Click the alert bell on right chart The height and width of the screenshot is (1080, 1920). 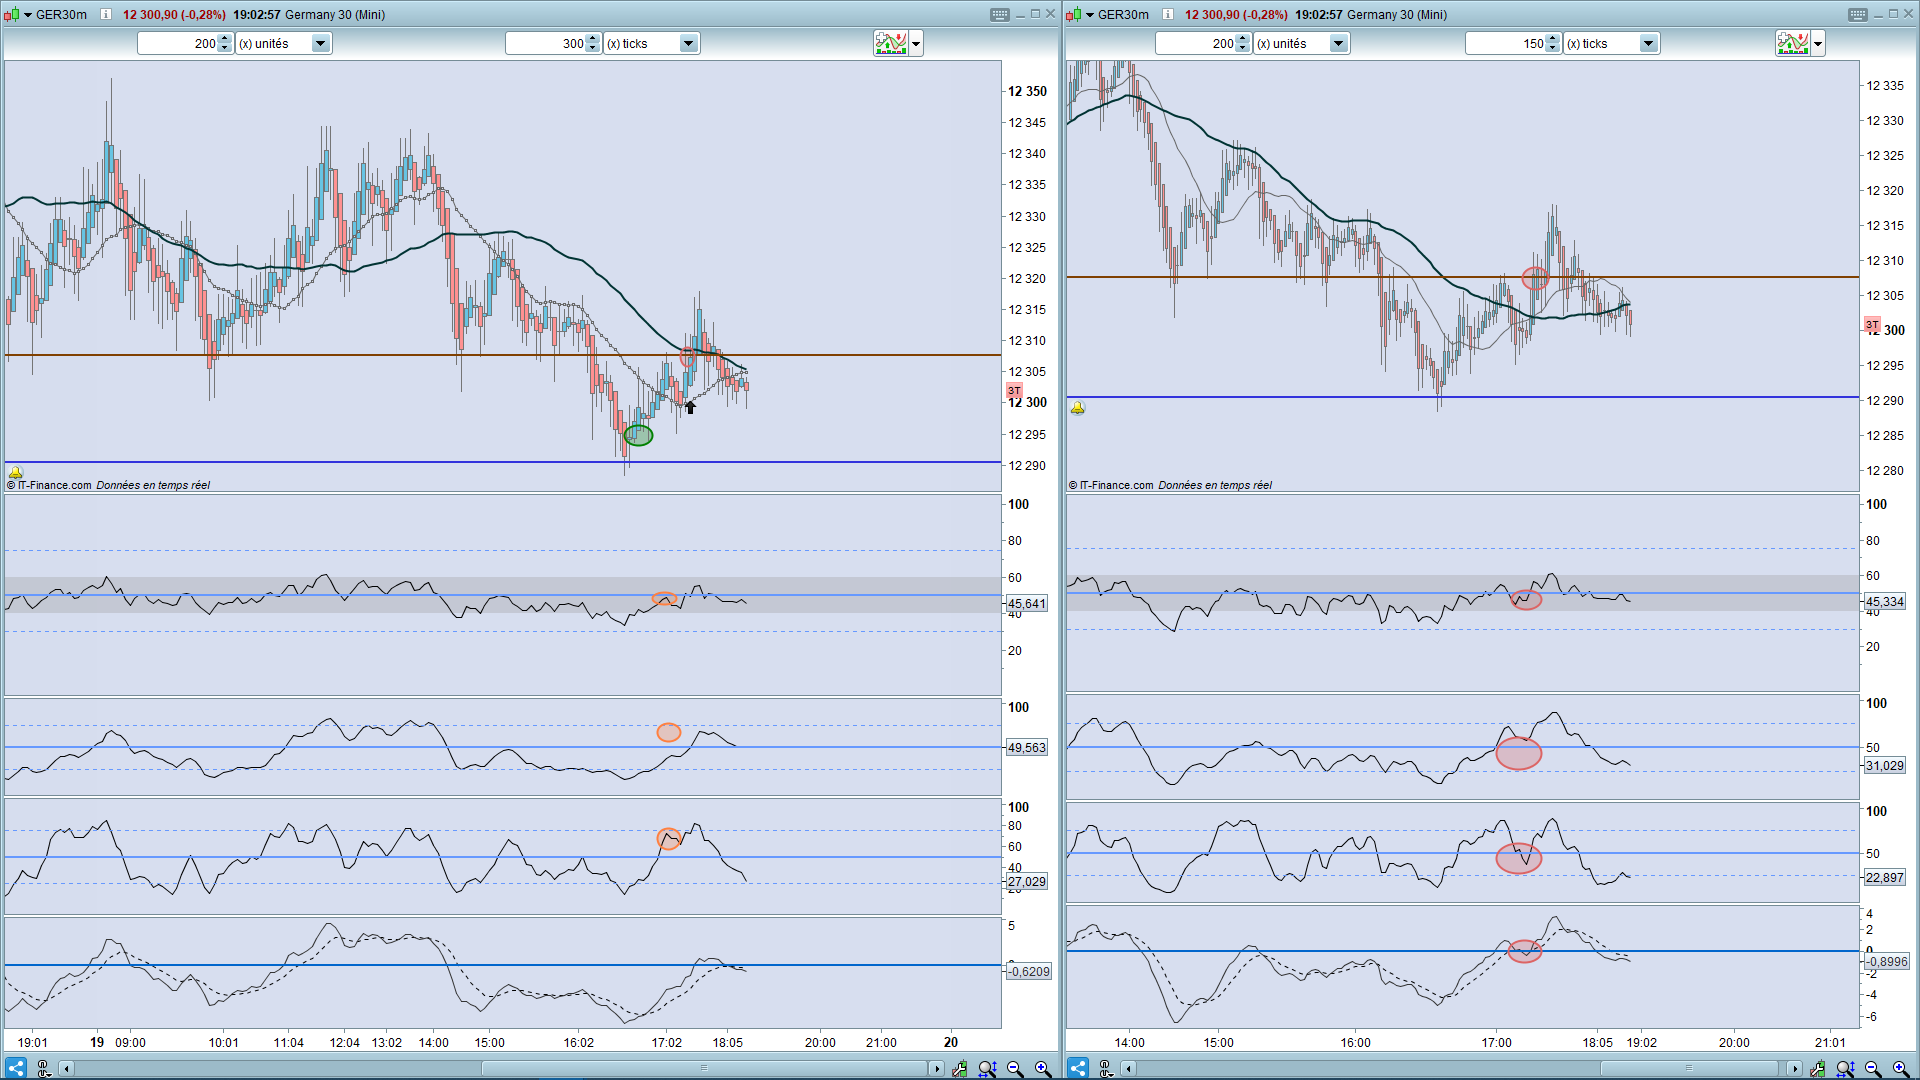1077,408
